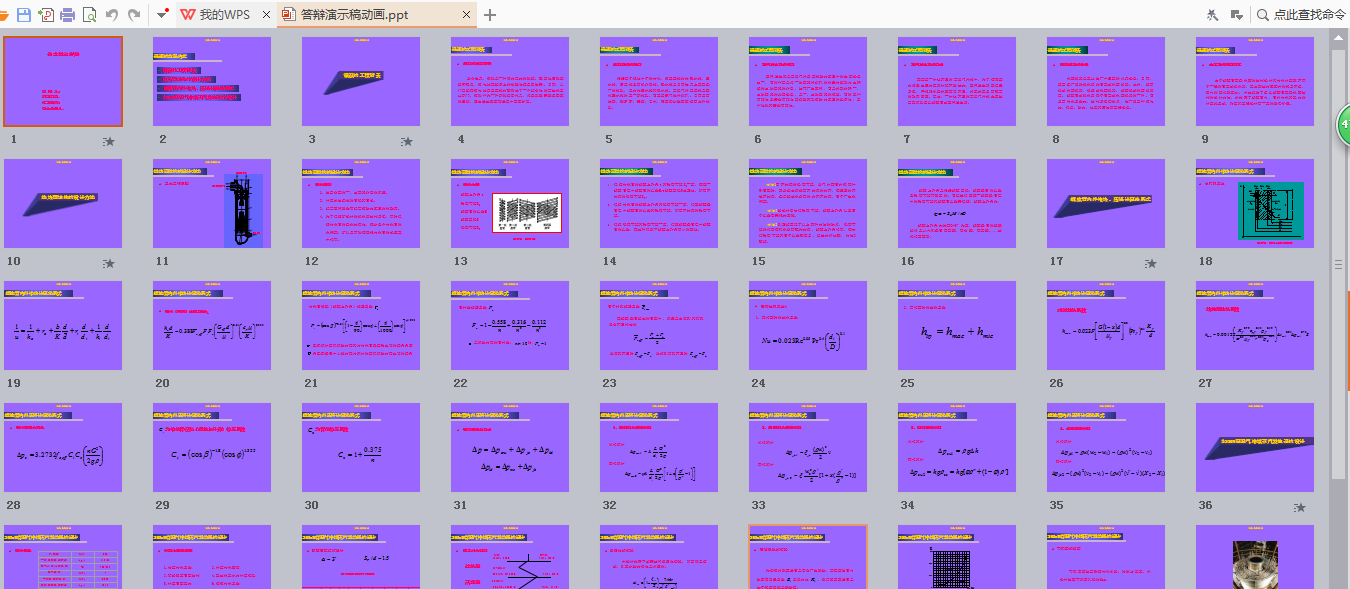Select slide 36 thumbnail

point(1255,448)
